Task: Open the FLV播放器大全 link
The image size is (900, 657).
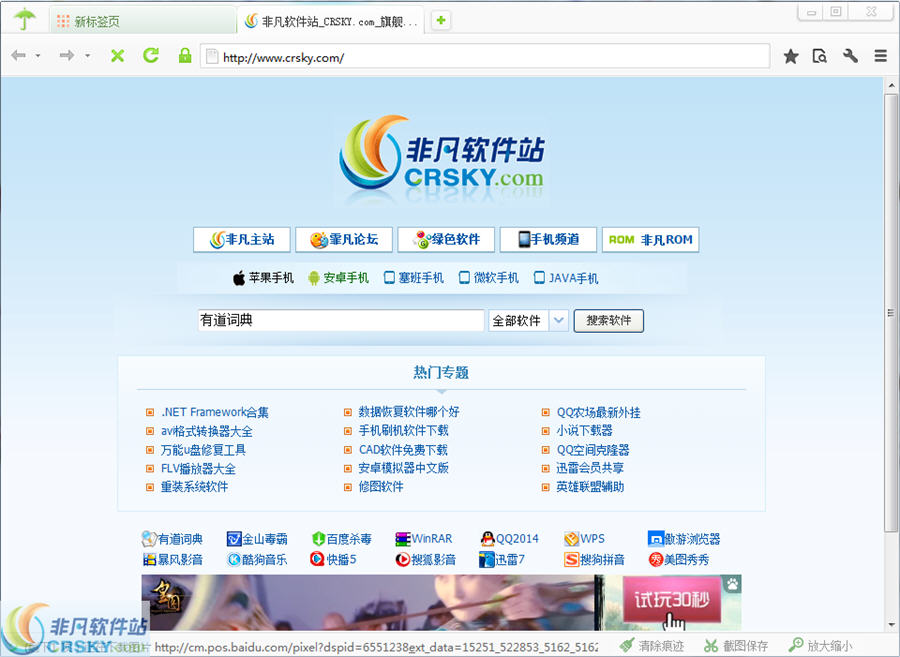Action: point(198,469)
